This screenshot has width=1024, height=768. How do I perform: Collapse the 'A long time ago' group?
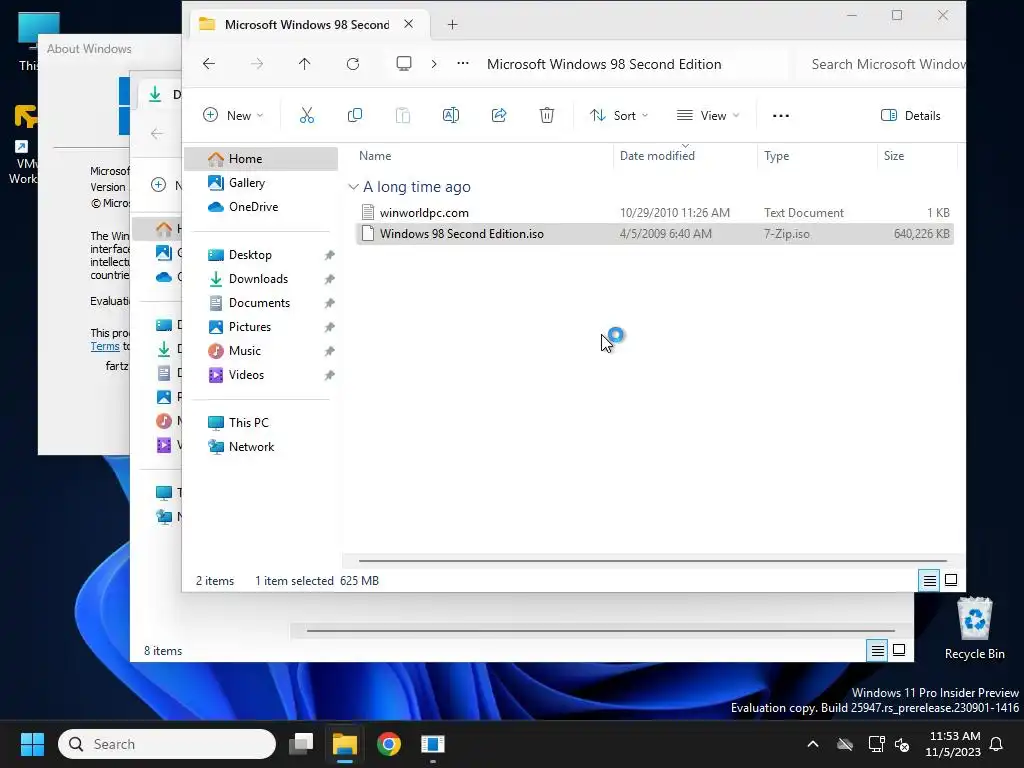[x=353, y=187]
